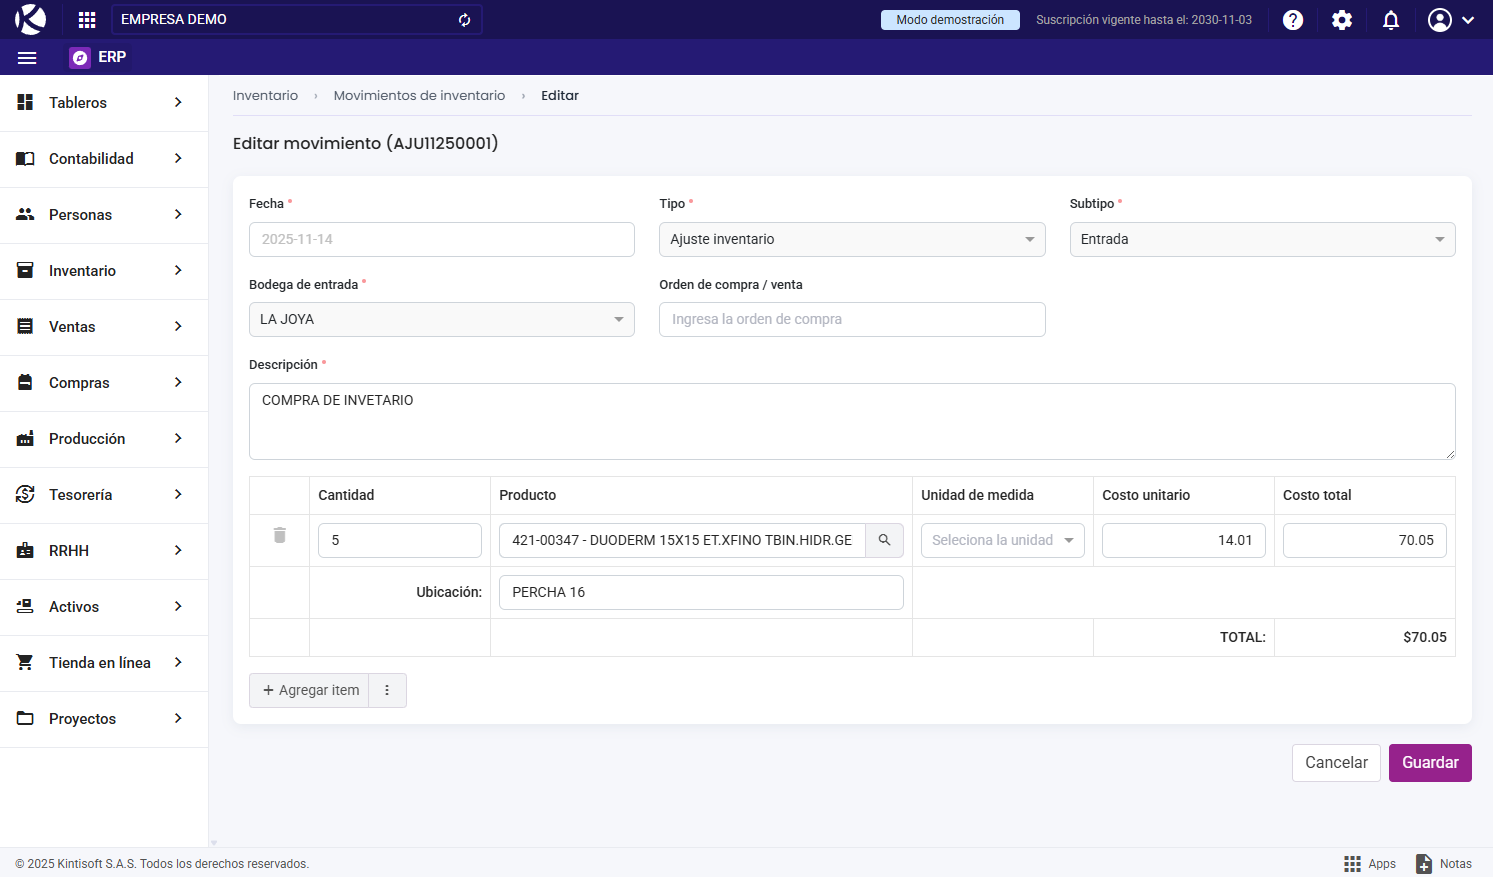Open the notifications bell
Screen dimensions: 1493x877
pyautogui.click(x=1391, y=20)
